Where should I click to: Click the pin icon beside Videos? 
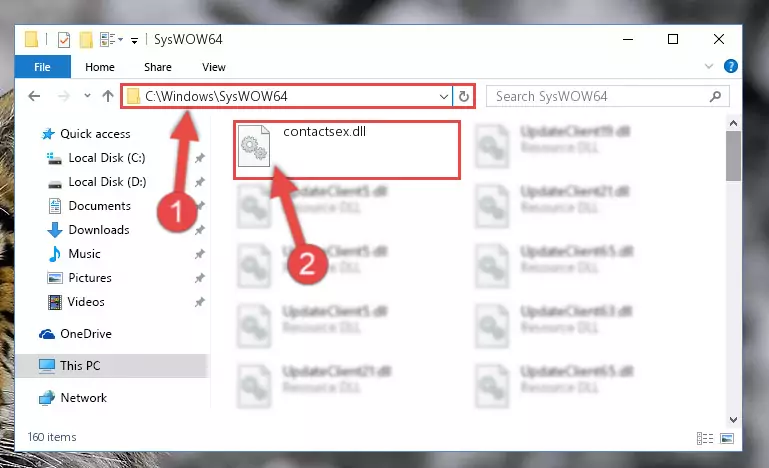[x=199, y=302]
